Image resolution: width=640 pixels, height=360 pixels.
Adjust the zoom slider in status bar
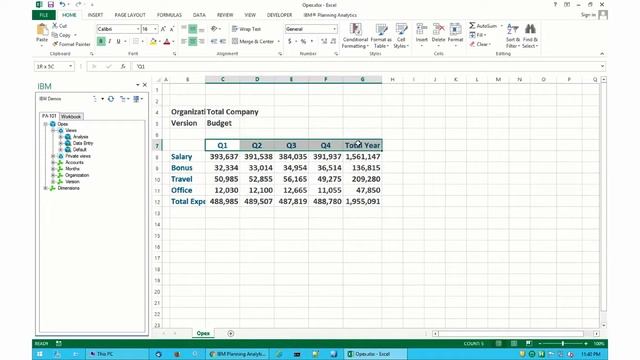(562, 344)
